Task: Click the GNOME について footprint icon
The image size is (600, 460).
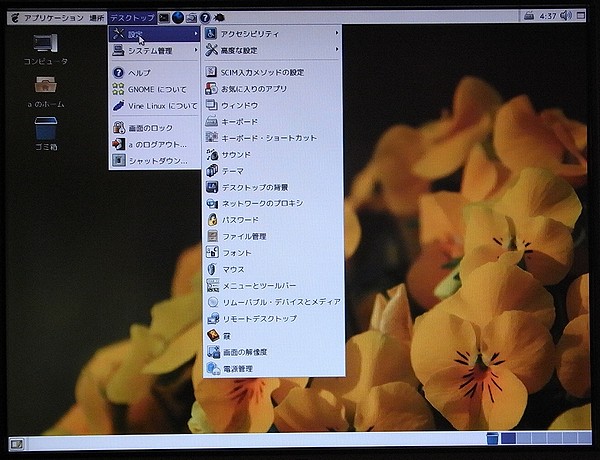Action: pyautogui.click(x=118, y=89)
